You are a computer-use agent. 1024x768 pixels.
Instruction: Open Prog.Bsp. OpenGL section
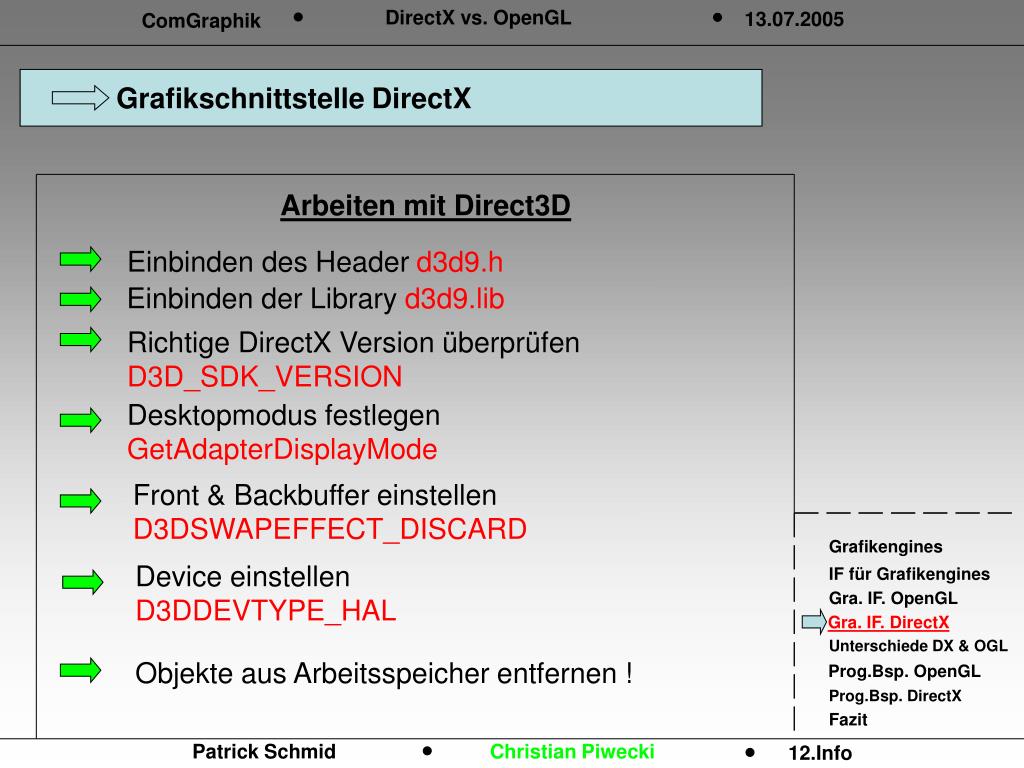pos(904,671)
